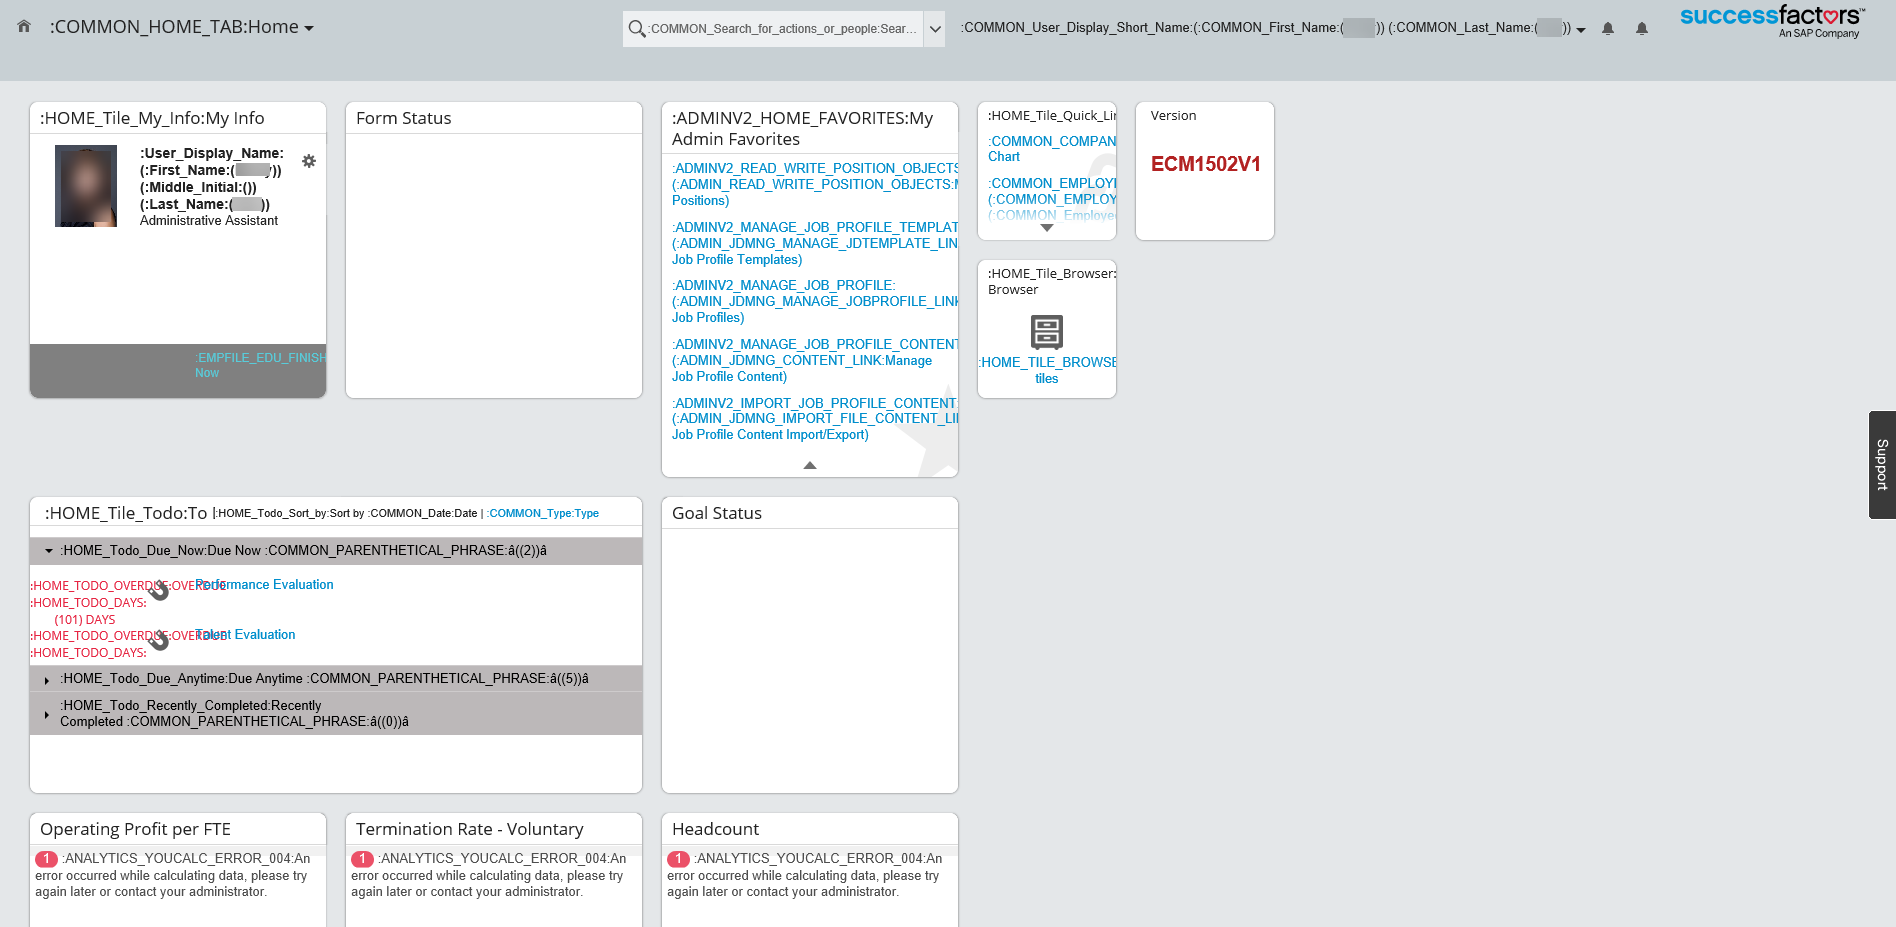Image resolution: width=1896 pixels, height=927 pixels.
Task: Click the employee profile photo
Action: point(86,186)
